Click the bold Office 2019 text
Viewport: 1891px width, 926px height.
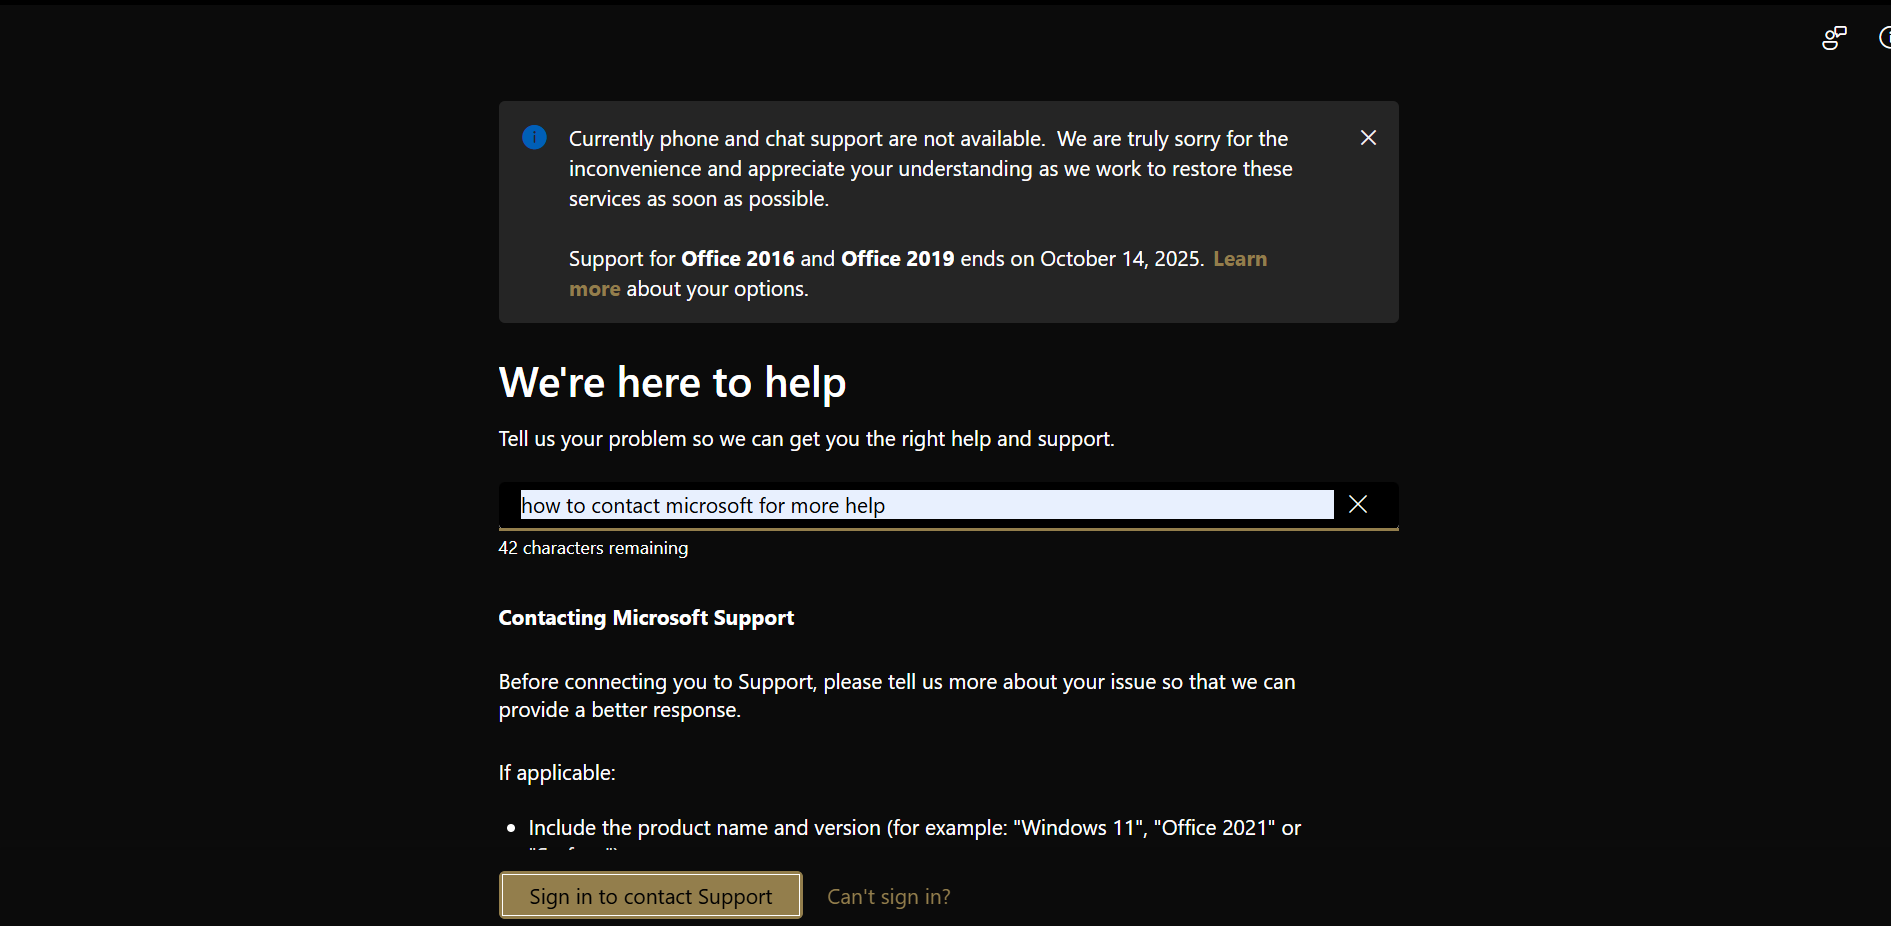(897, 258)
